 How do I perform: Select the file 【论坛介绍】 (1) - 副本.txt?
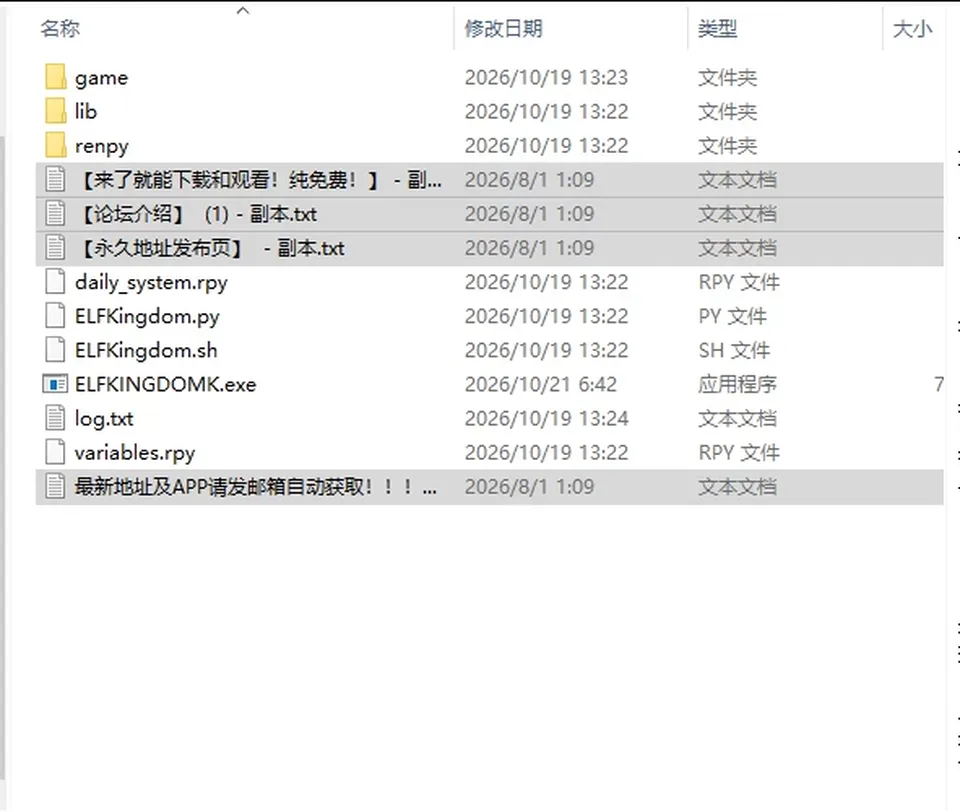197,214
